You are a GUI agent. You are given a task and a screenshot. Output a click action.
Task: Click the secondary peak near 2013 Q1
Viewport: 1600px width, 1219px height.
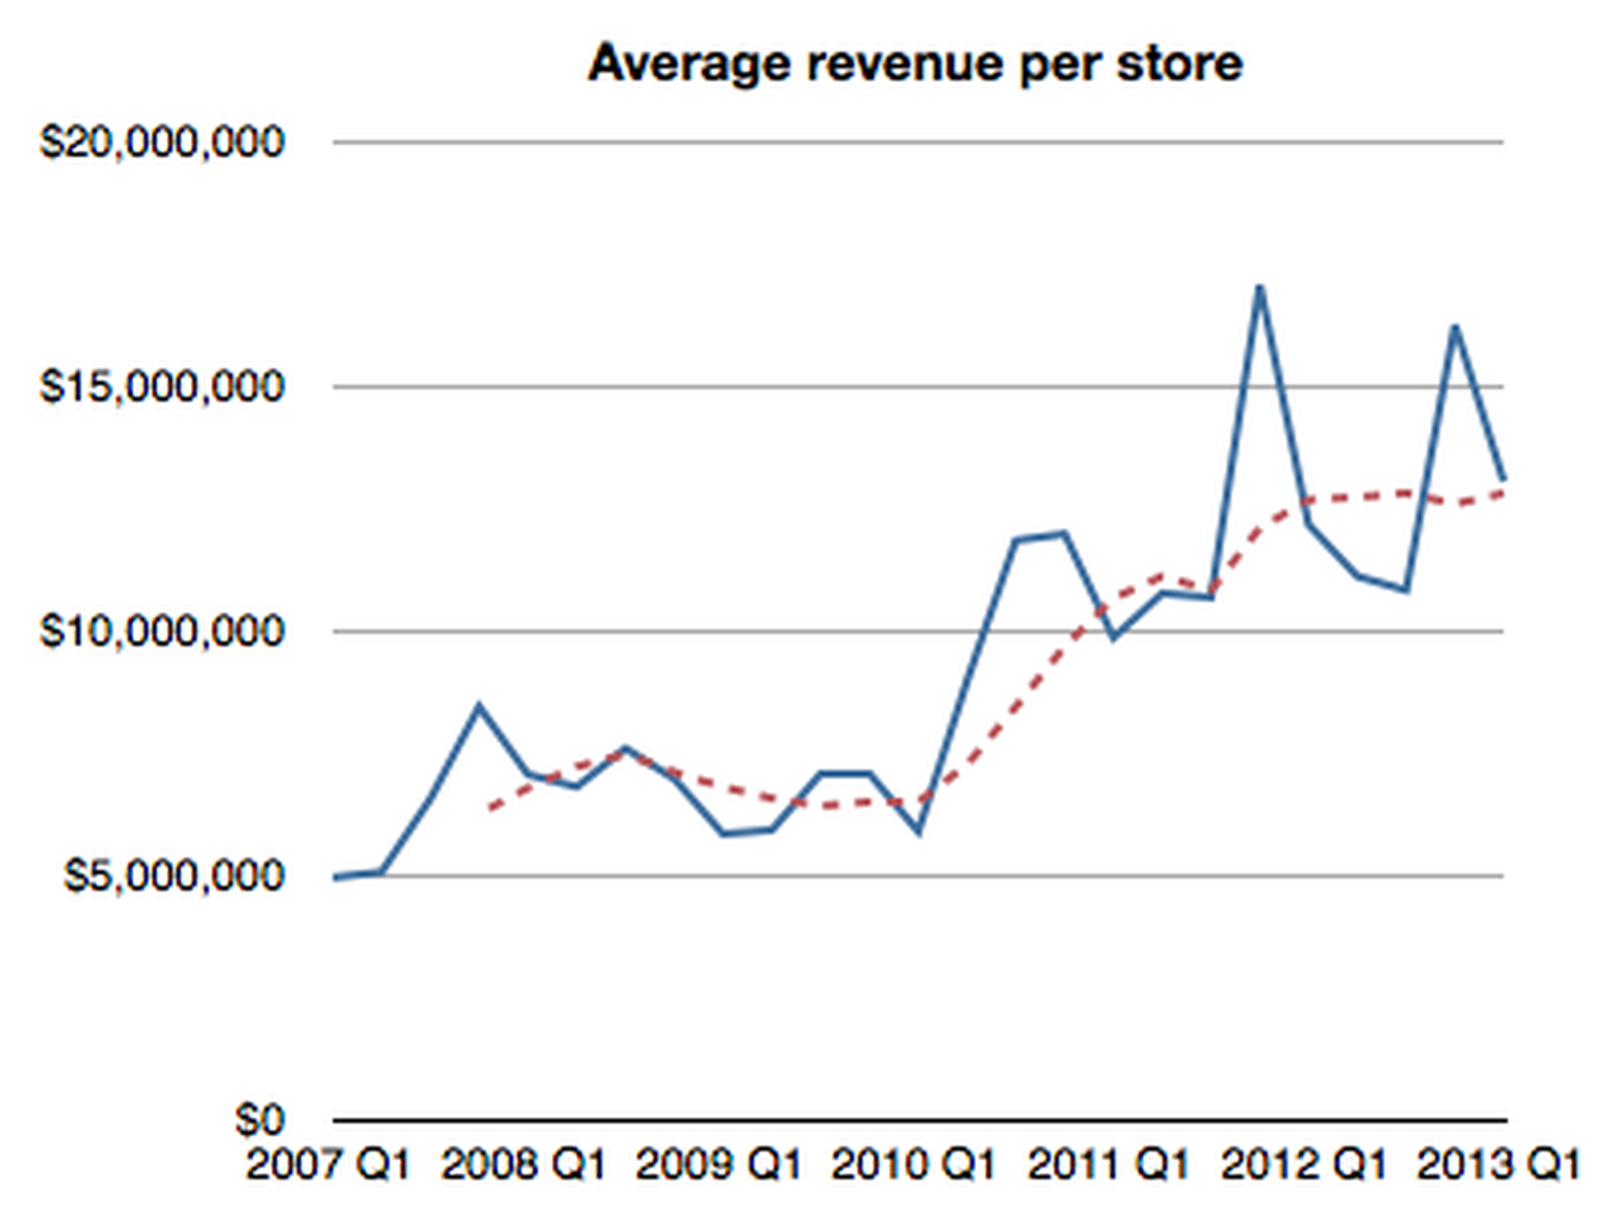1457,327
